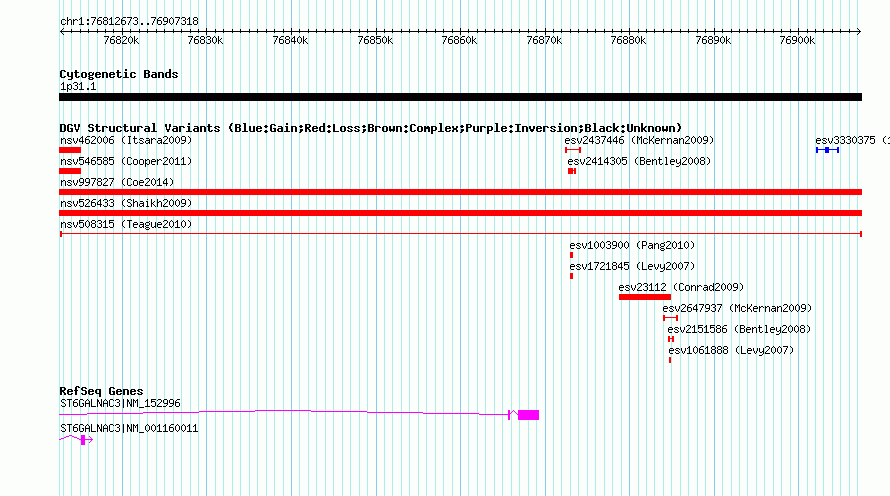Click the esv23112 red loss bar
This screenshot has height=496, width=890.
645,297
